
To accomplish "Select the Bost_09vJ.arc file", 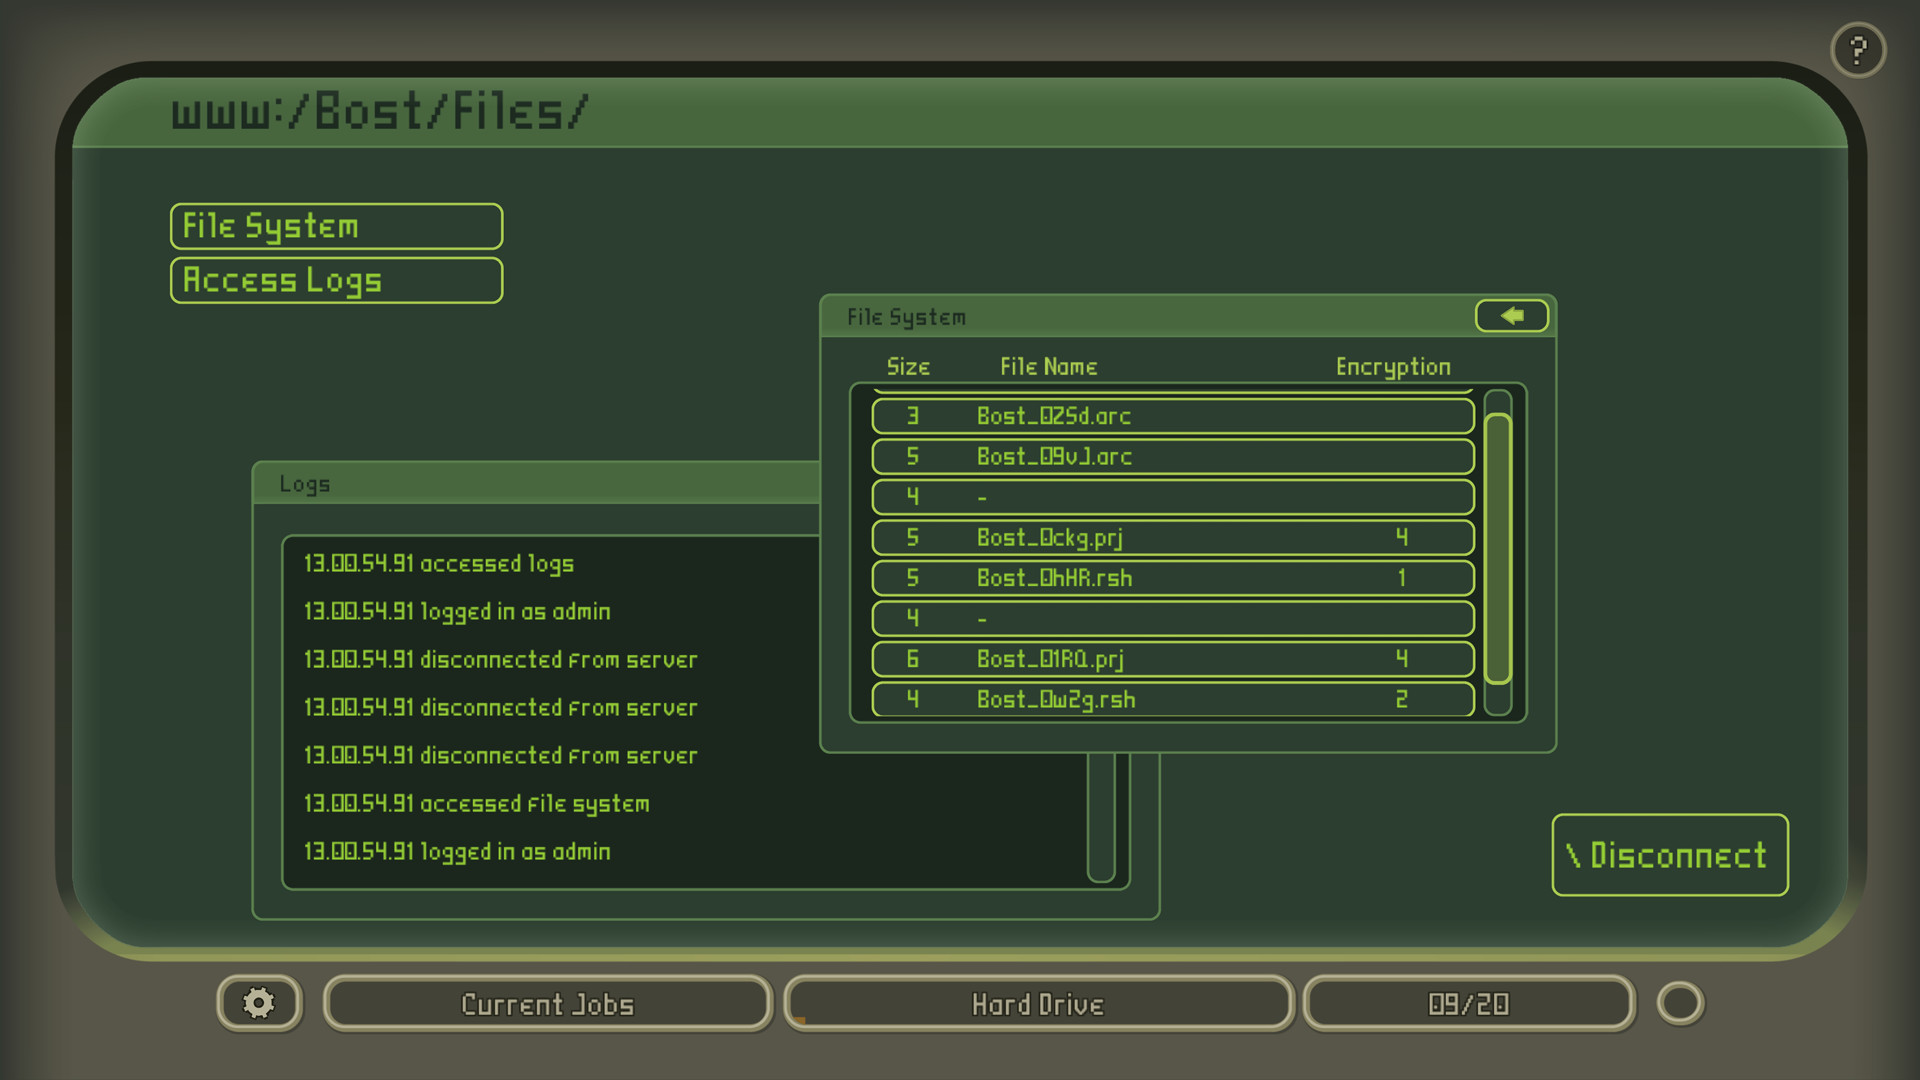I will tap(1171, 456).
